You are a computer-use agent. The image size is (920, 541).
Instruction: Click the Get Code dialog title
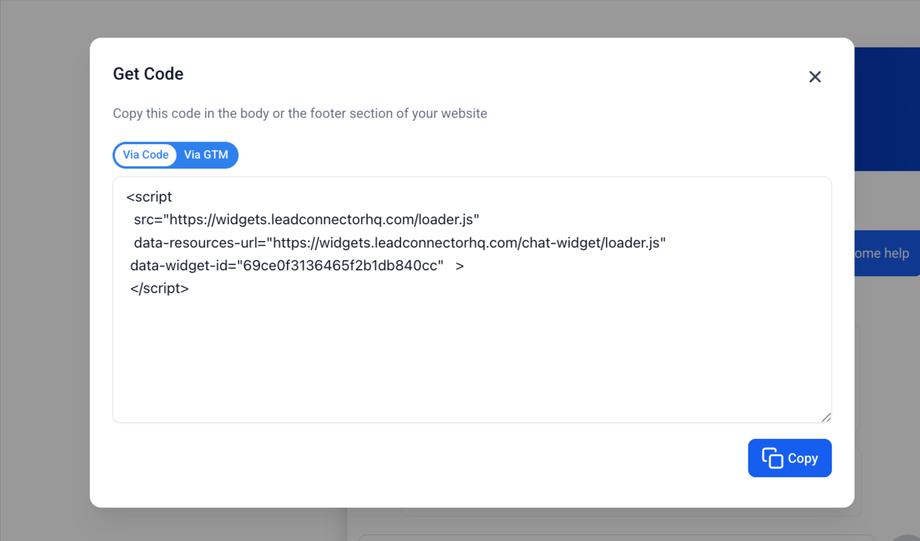[x=148, y=74]
